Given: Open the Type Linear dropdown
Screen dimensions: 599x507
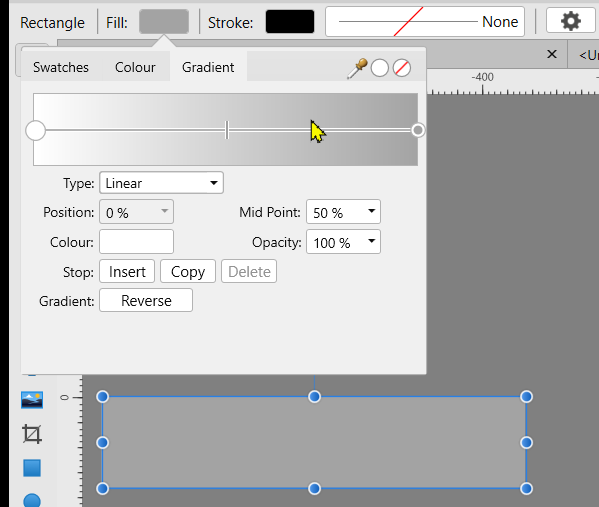Looking at the screenshot, I should (x=161, y=183).
